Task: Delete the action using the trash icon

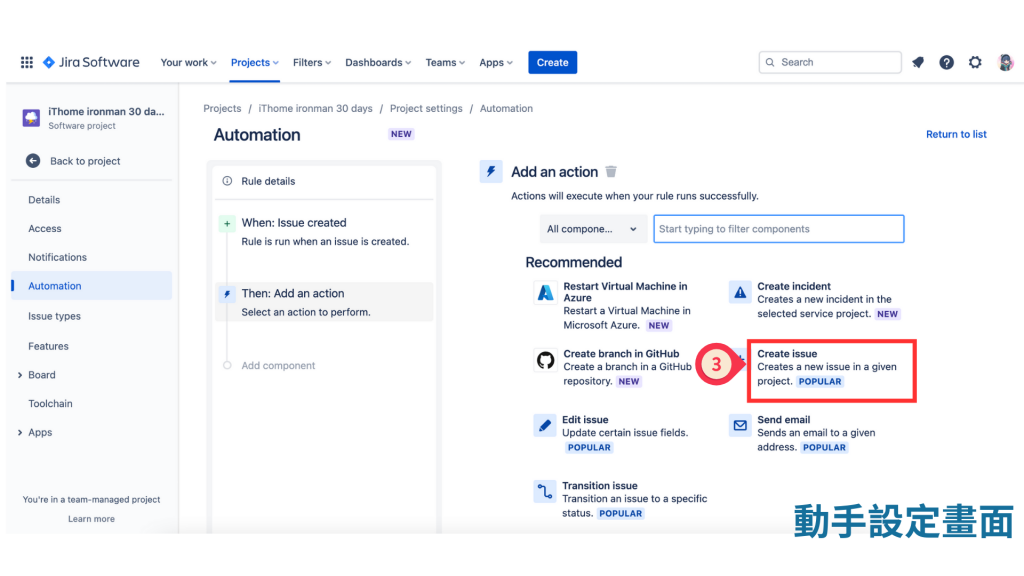Action: coord(611,171)
